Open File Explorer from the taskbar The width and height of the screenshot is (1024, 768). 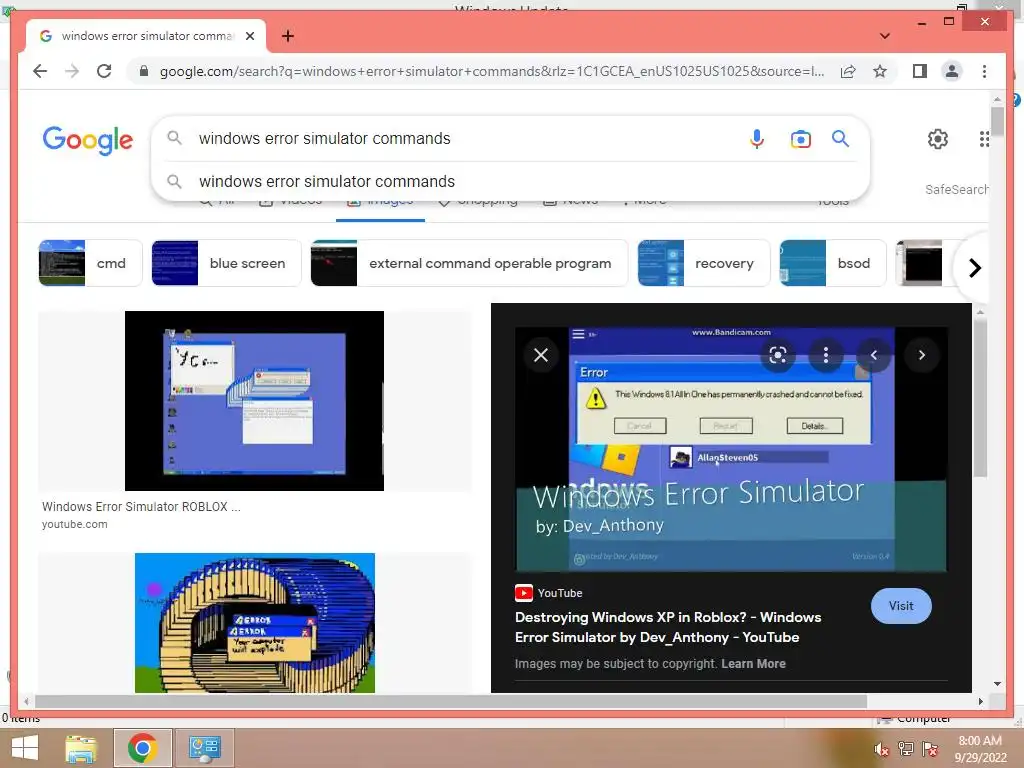click(82, 748)
